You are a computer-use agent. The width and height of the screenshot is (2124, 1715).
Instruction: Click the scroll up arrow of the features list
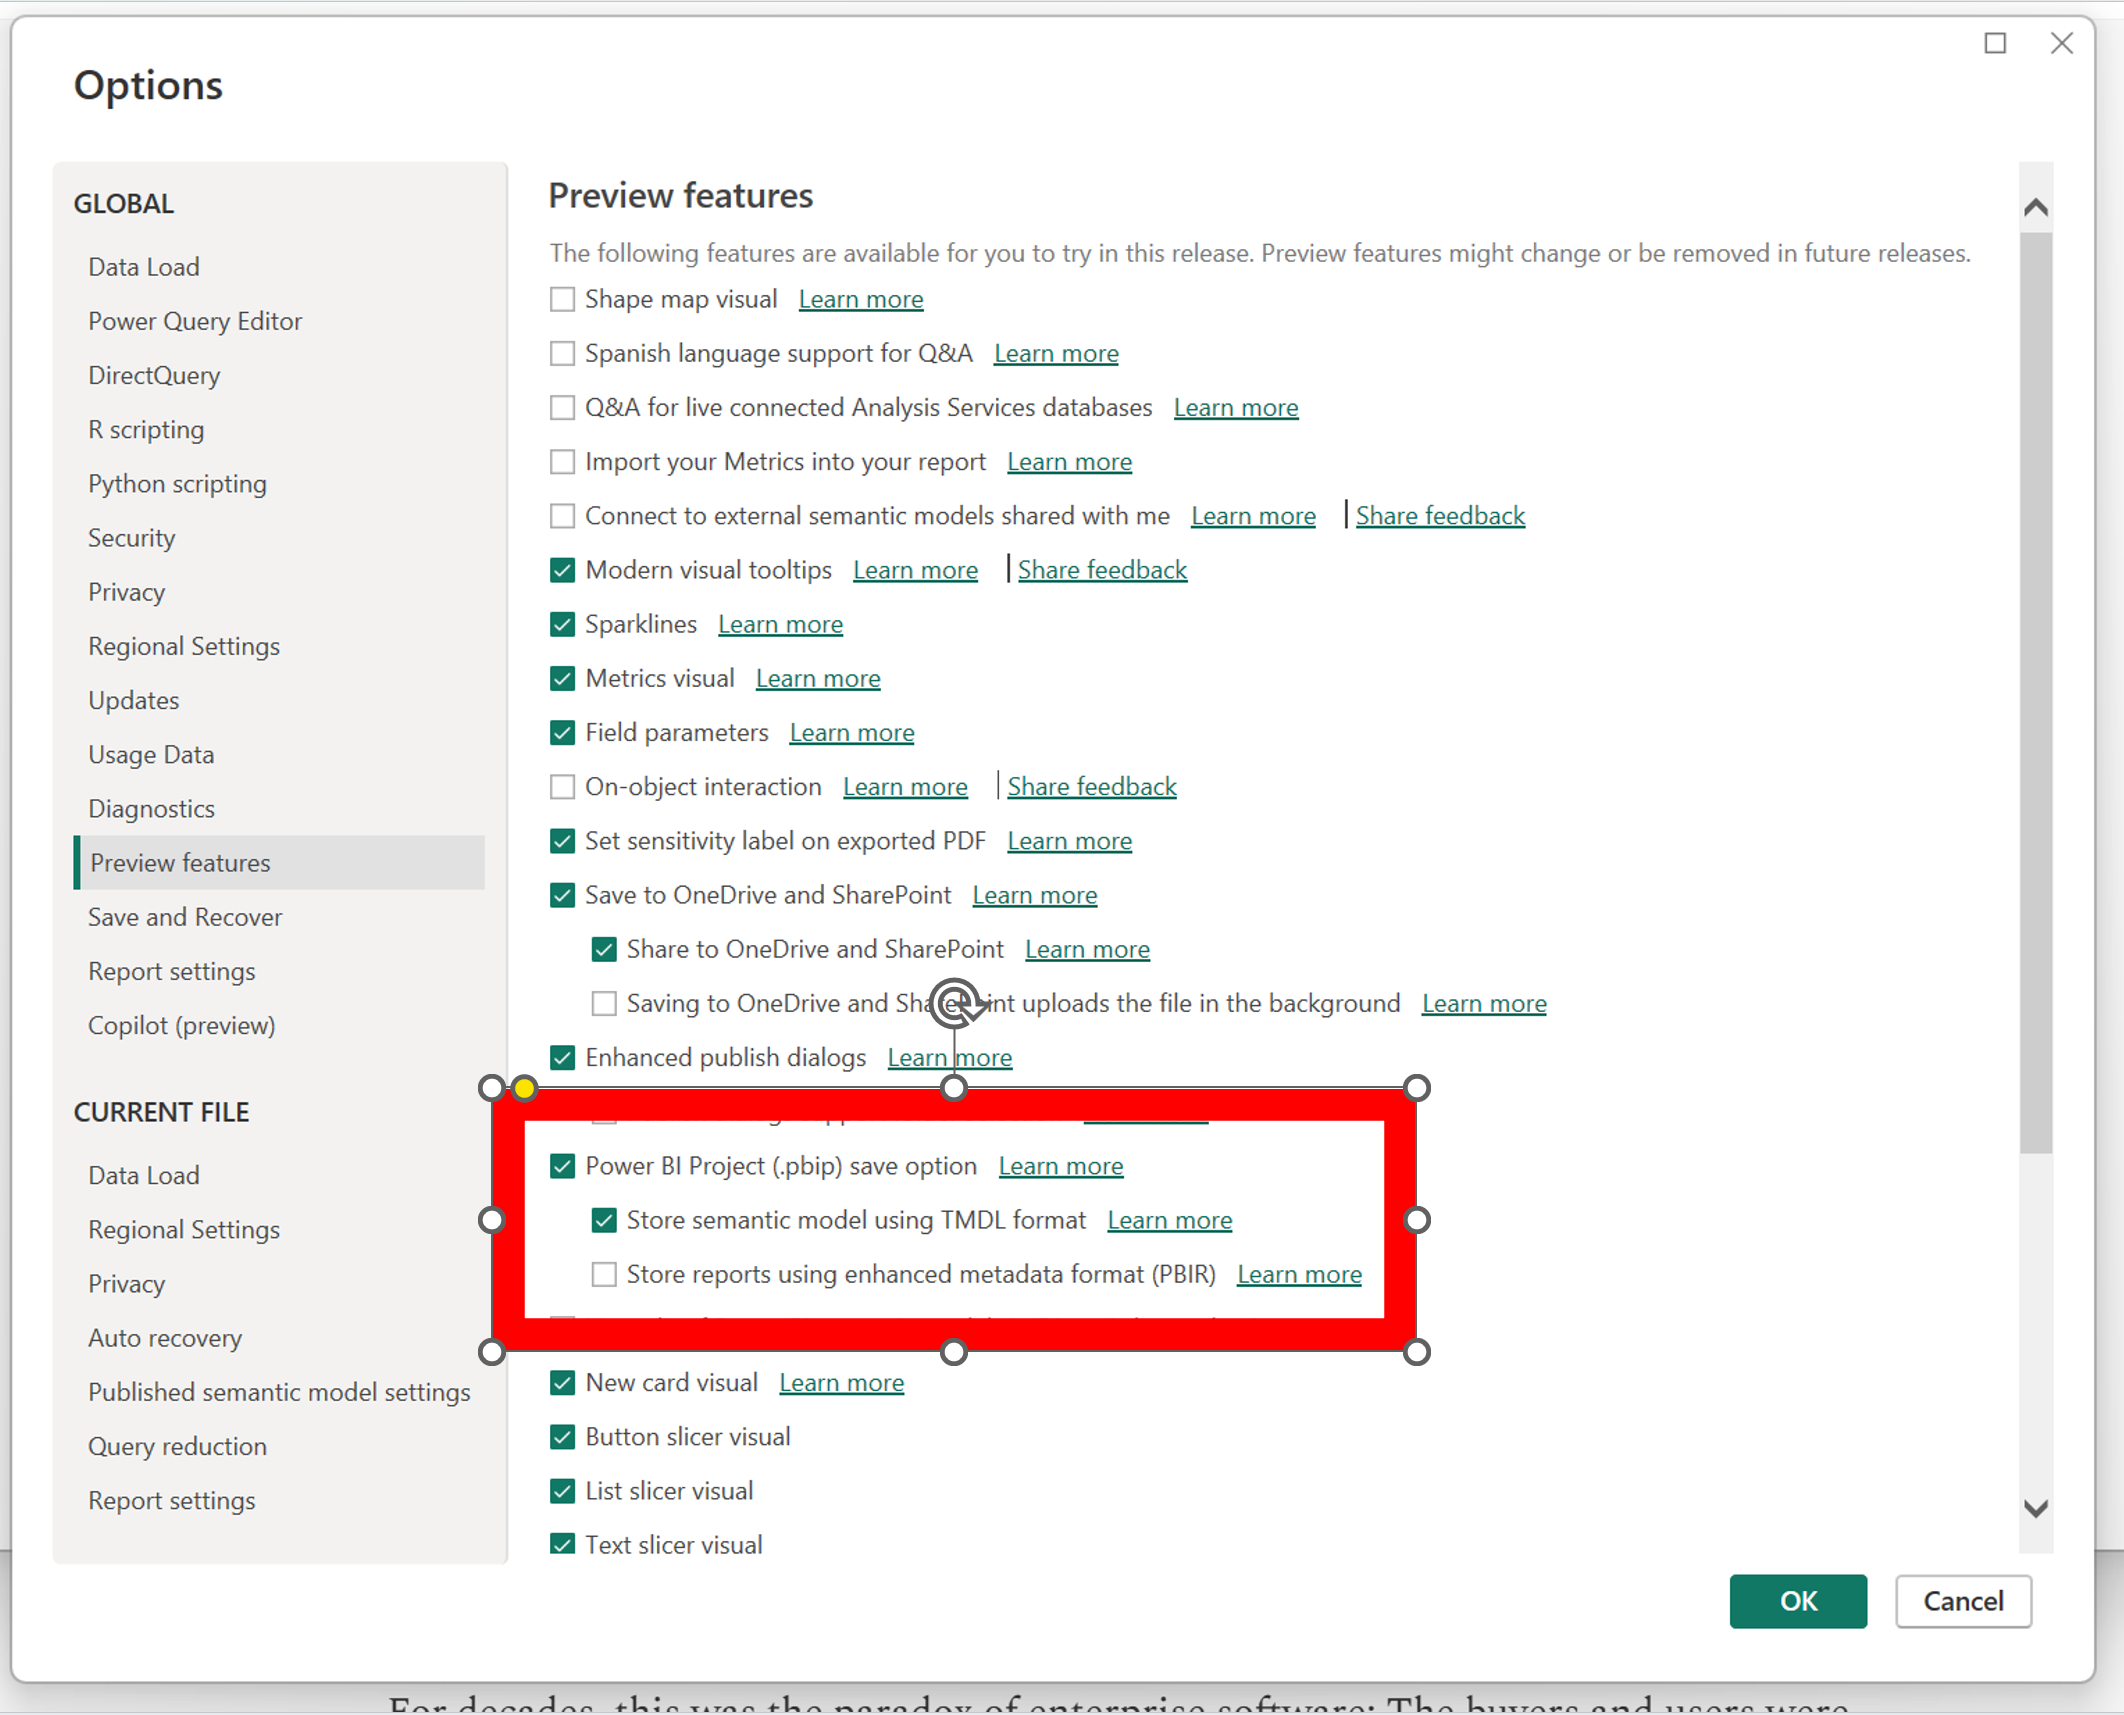(2036, 208)
